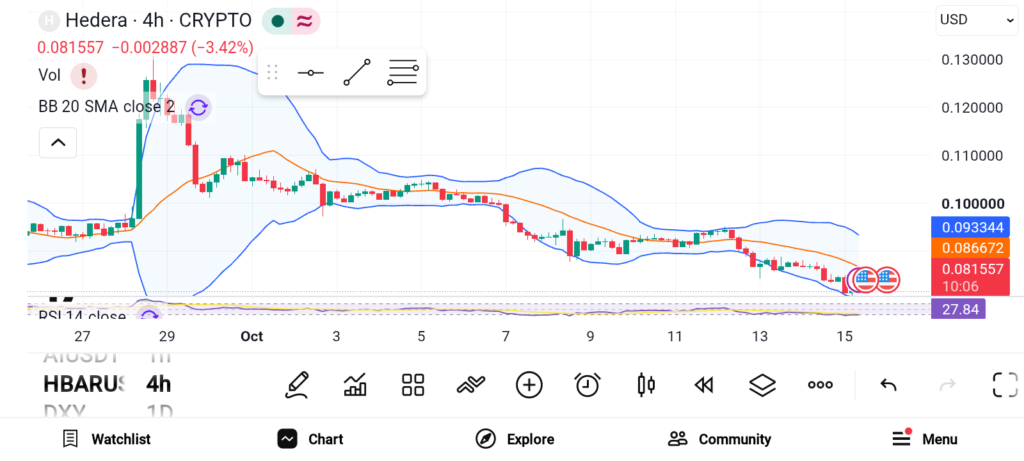Viewport: 1024px width, 461px height.
Task: Open the indicators chart icon
Action: [x=355, y=385]
